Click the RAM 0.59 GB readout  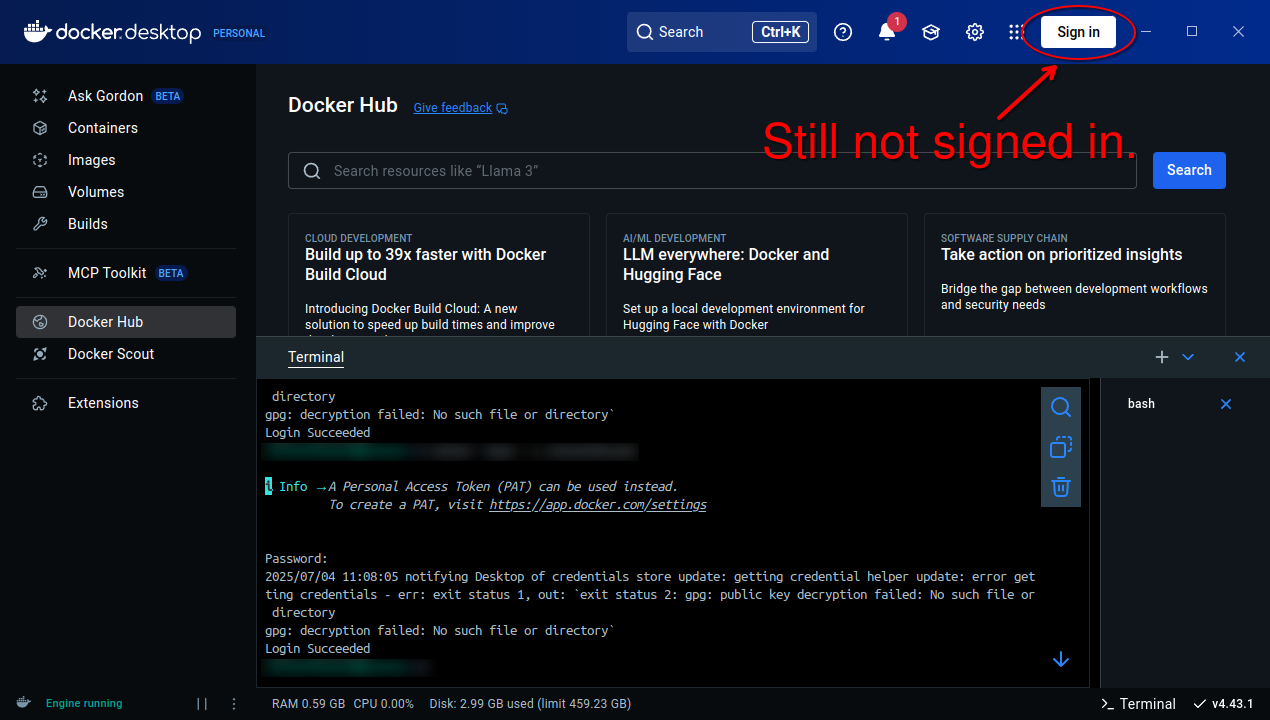coord(308,704)
